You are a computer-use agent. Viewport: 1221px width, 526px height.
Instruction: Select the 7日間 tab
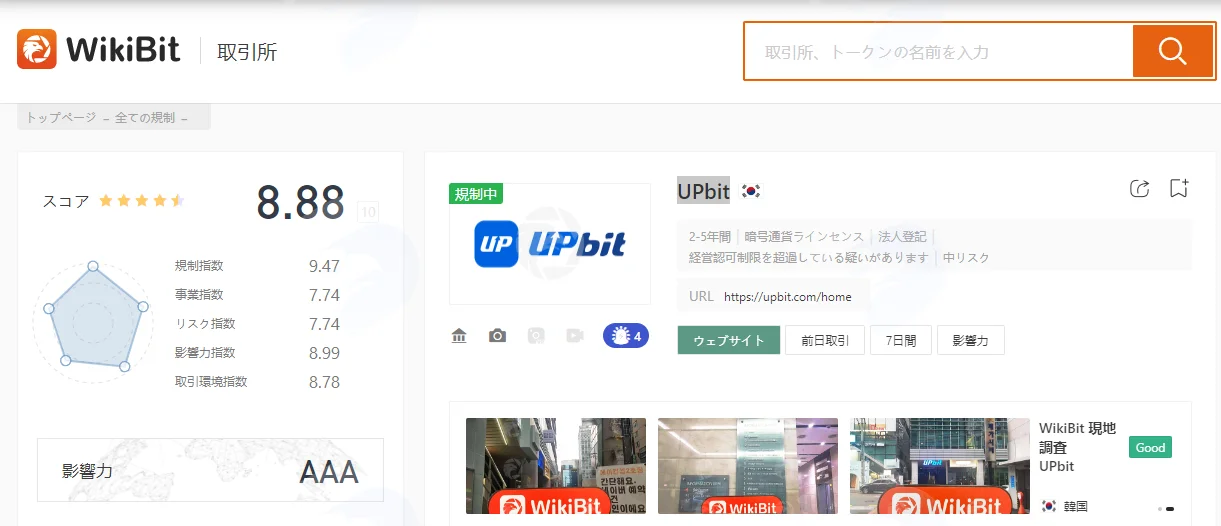[901, 340]
